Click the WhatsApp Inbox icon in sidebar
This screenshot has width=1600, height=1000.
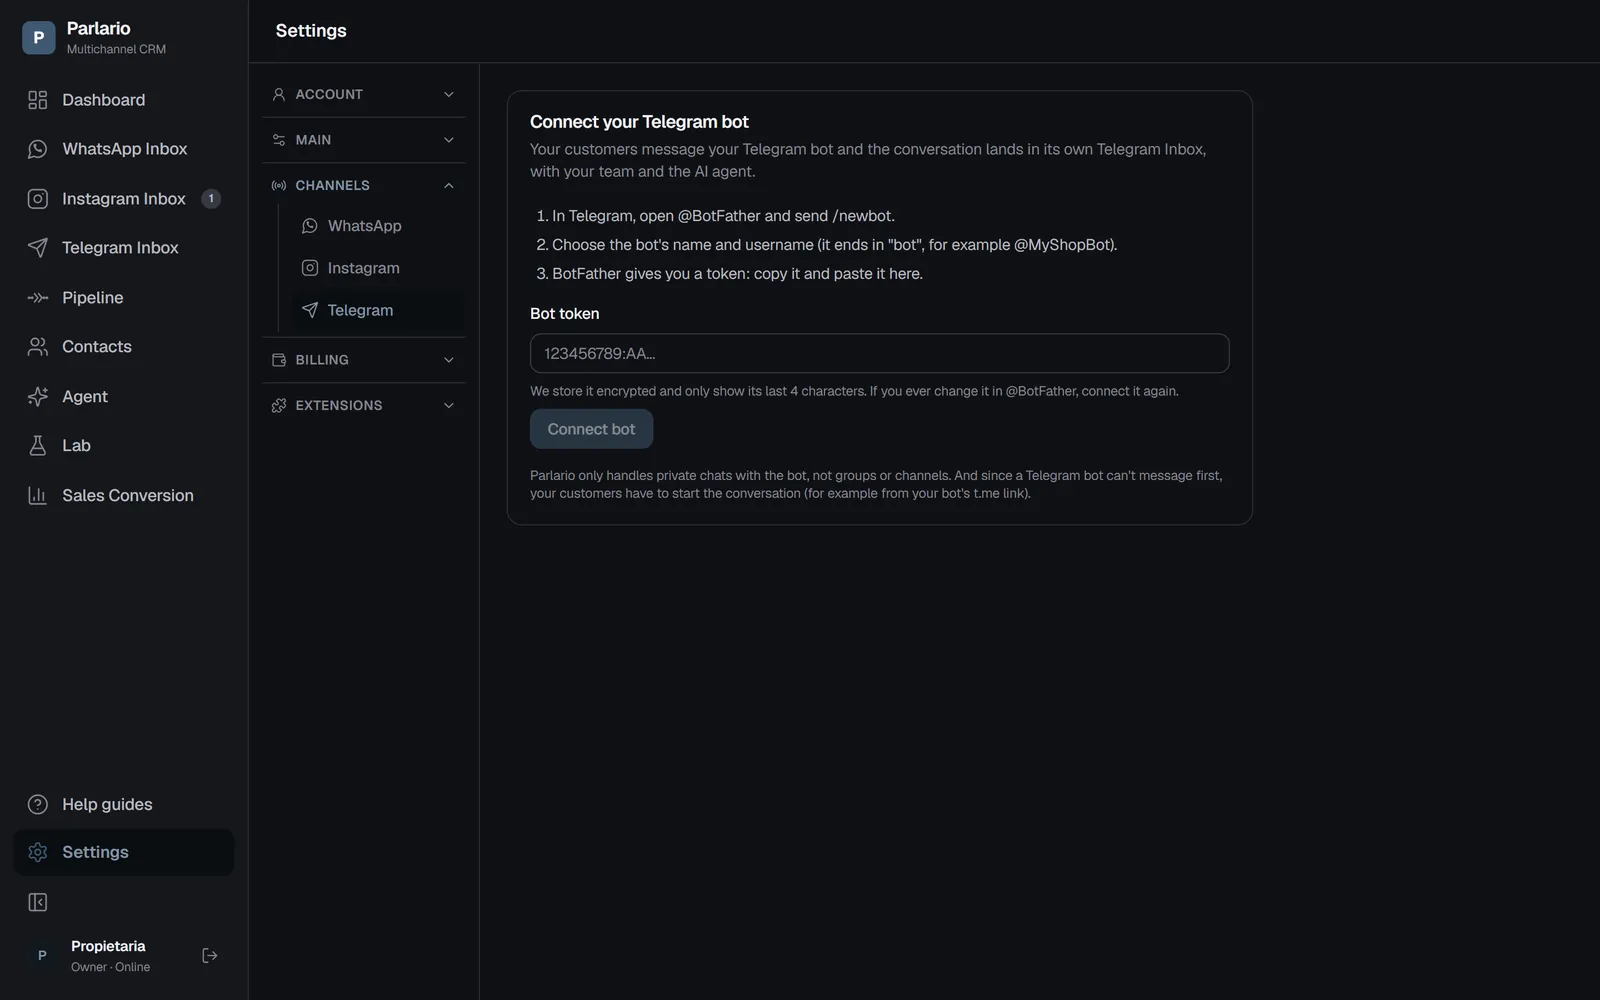pos(38,149)
